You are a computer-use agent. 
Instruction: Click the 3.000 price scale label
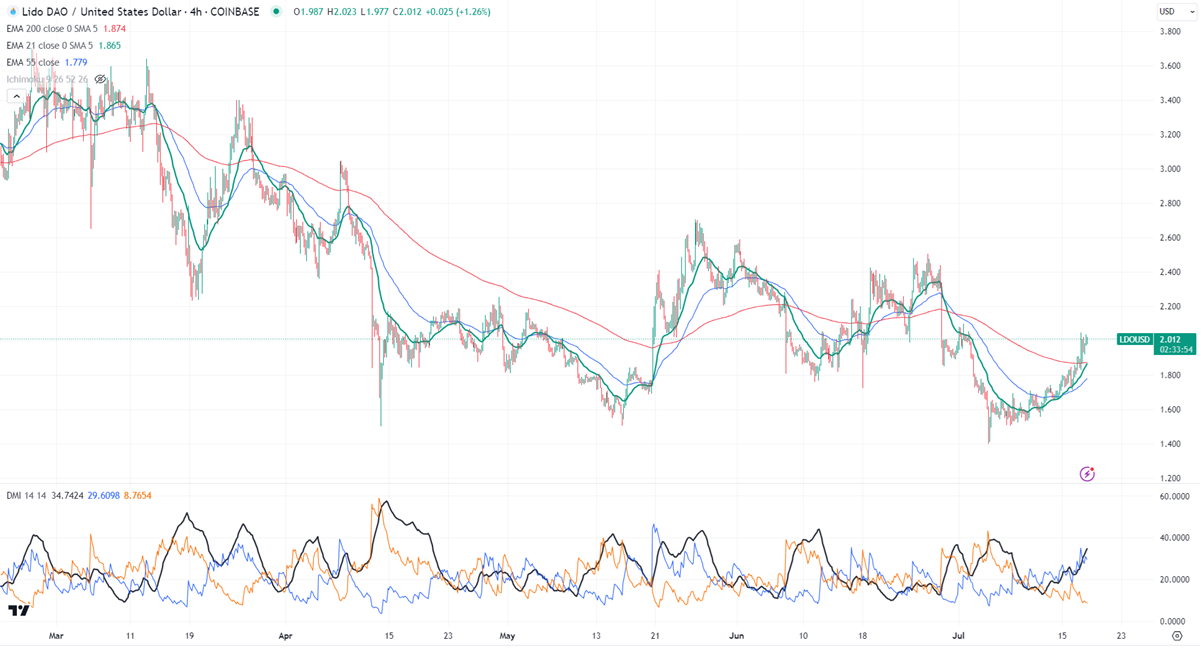pos(1169,169)
